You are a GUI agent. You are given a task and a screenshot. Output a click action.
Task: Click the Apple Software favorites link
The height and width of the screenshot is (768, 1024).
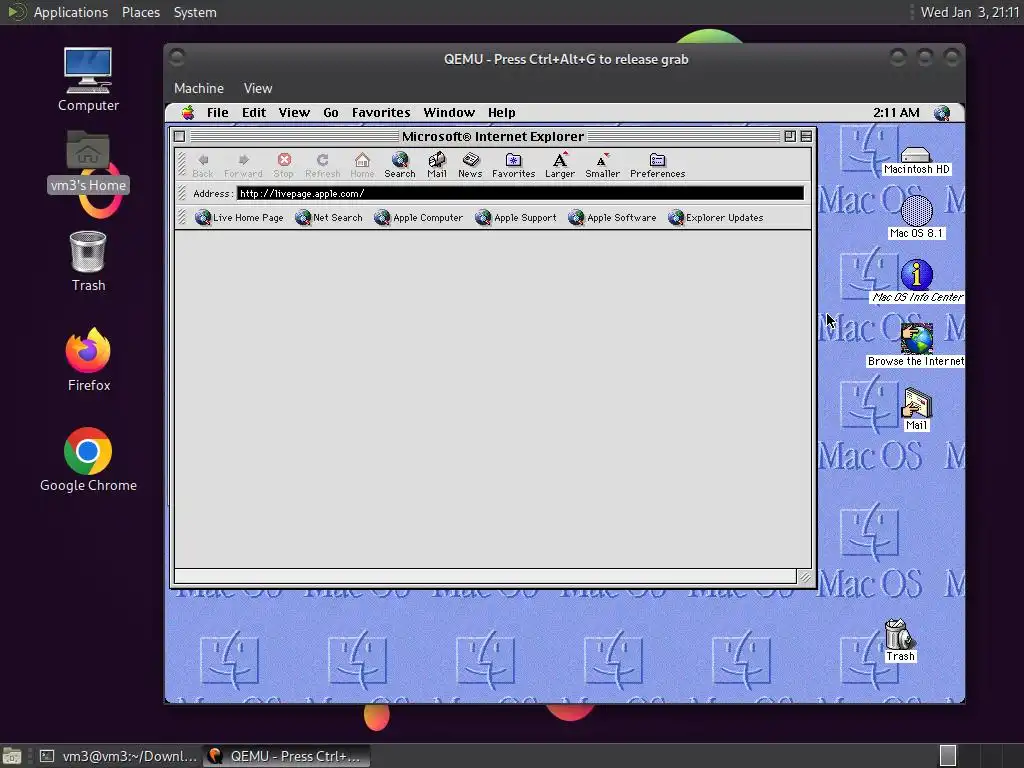[612, 217]
